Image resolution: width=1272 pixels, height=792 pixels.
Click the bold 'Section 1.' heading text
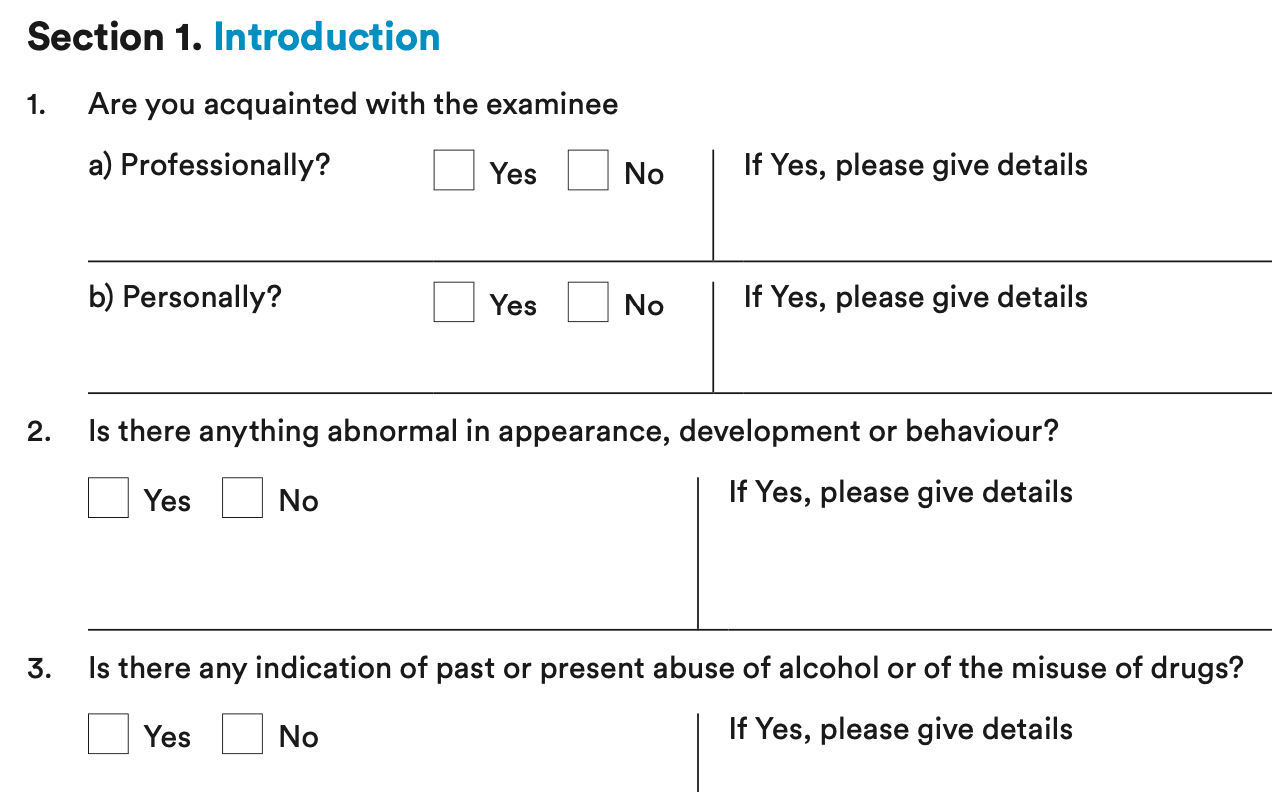pyautogui.click(x=116, y=37)
